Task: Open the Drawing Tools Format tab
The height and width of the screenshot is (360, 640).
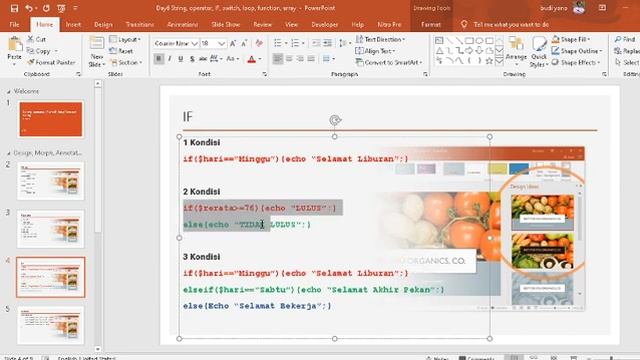Action: tap(431, 24)
